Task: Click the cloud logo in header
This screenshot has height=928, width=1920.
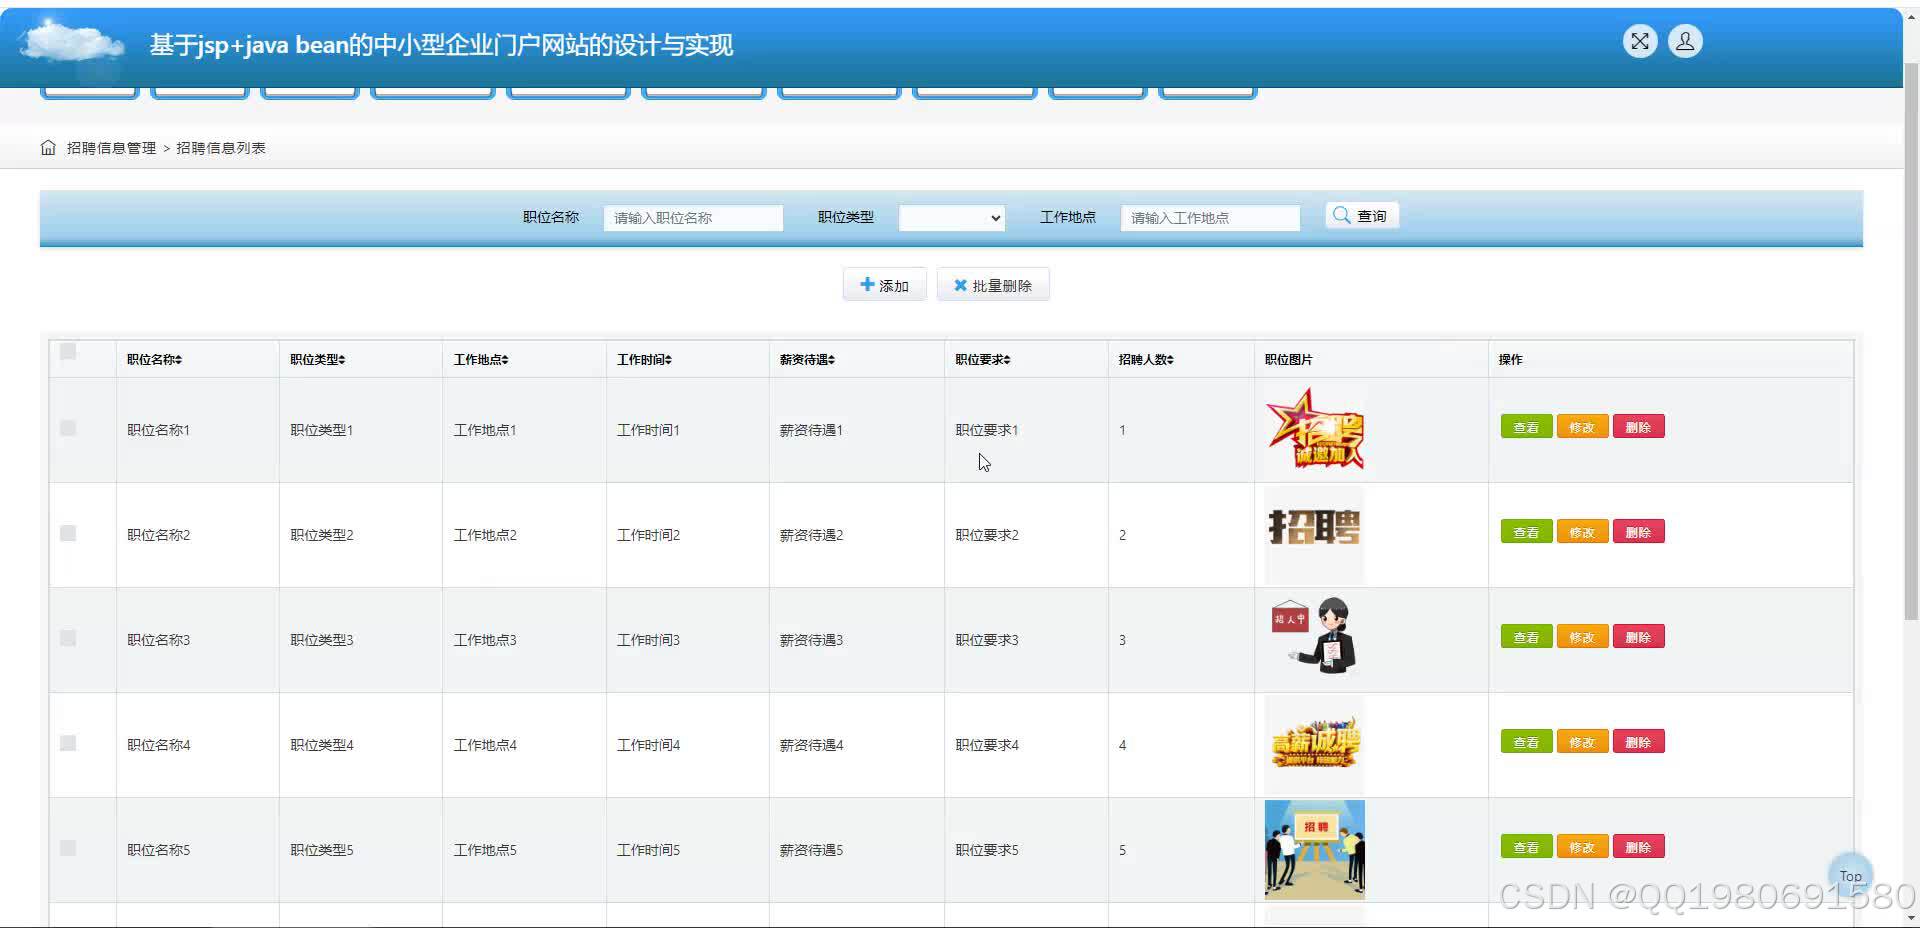Action: coord(72,45)
